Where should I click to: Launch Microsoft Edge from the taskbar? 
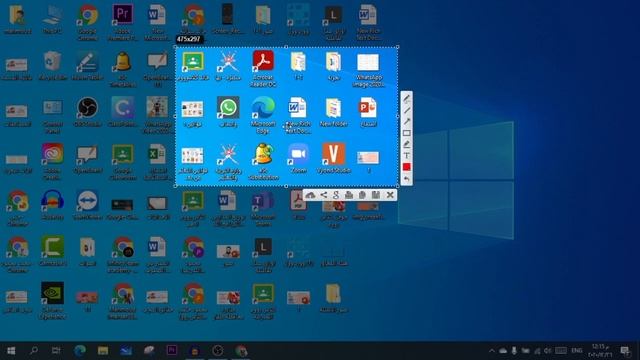pos(80,351)
